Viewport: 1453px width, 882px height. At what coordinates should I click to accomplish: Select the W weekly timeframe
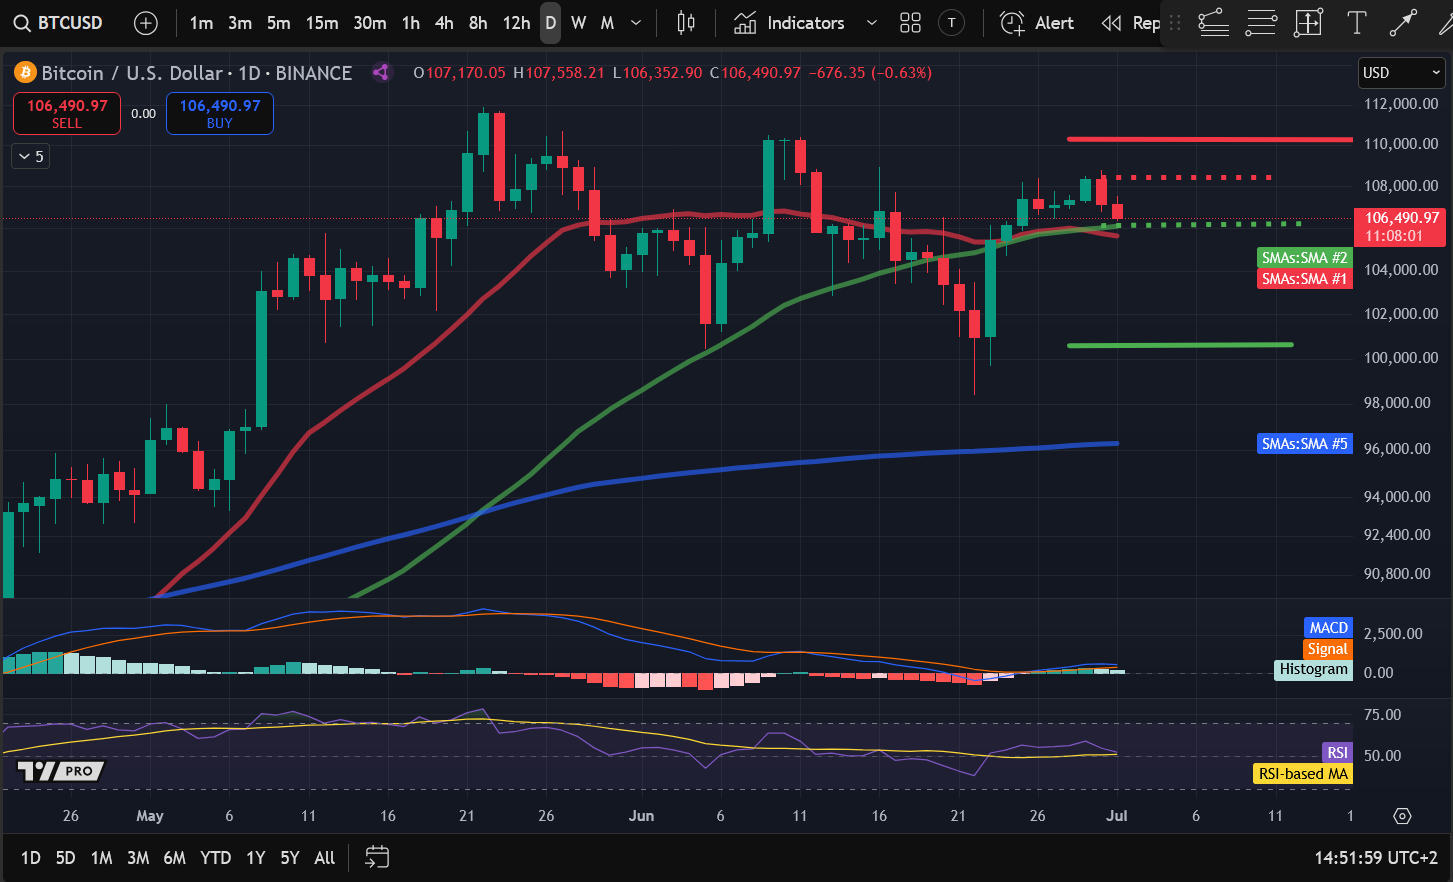click(x=578, y=23)
